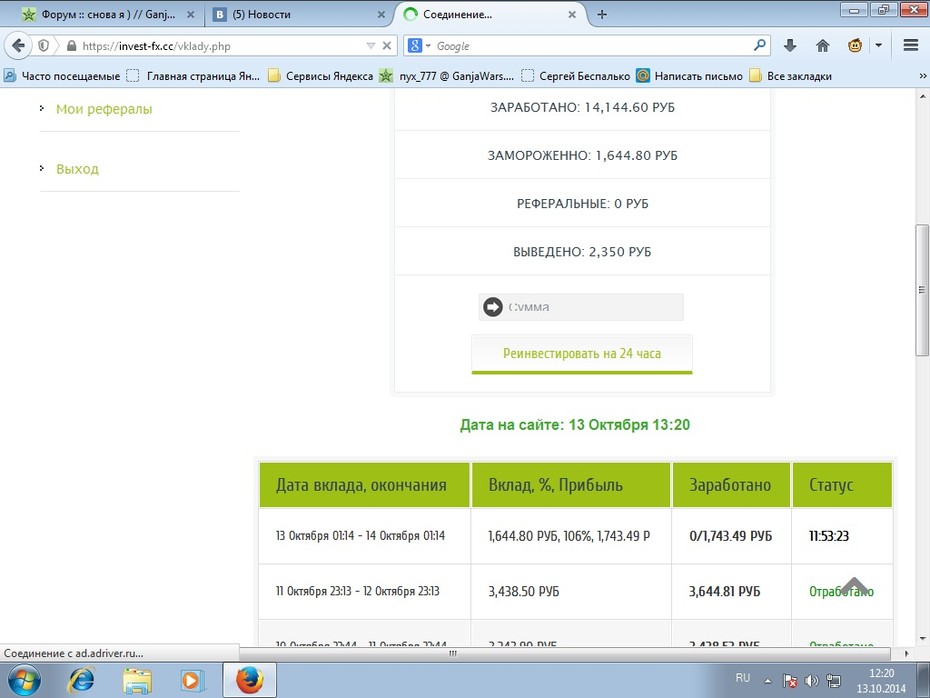Click the Greasemonkey monkey icon
930x698 pixels.
(855, 45)
